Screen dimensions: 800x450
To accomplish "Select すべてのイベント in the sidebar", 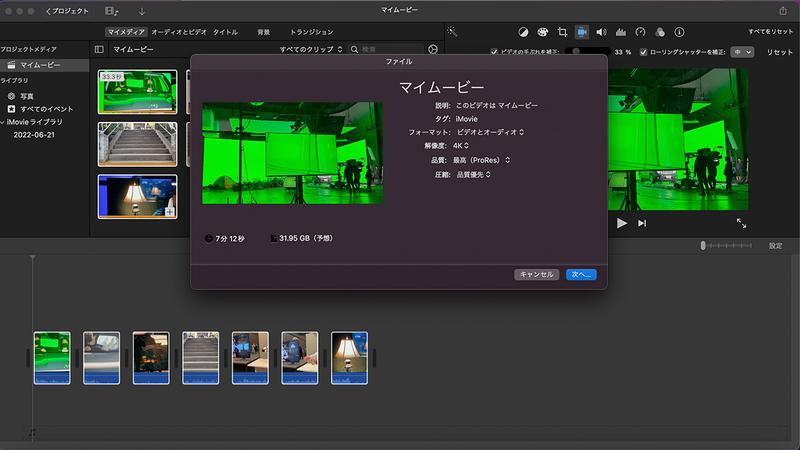I will 46,109.
